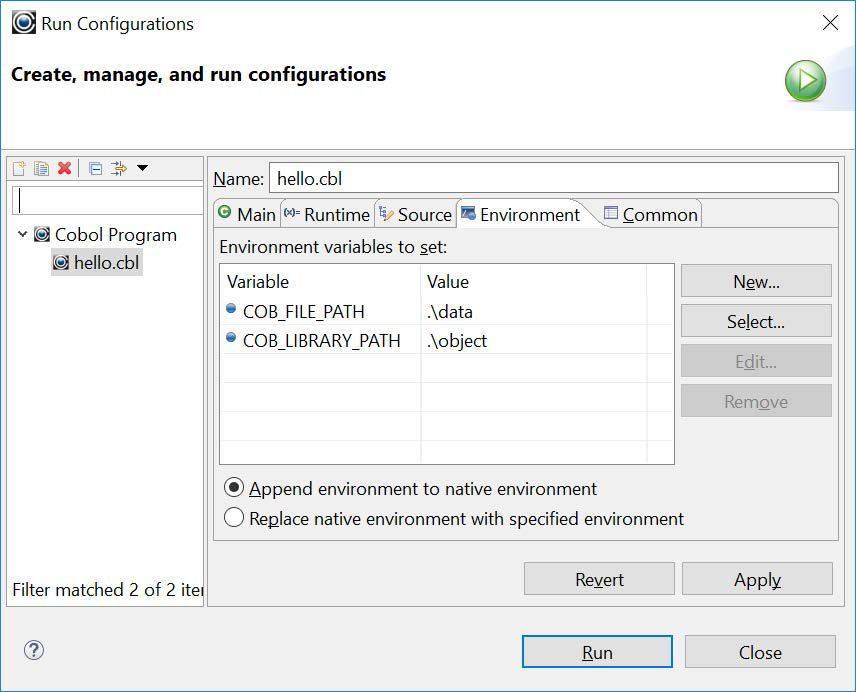Click the hello.cbl configuration icon
Screen dimensions: 856x692
pos(61,260)
